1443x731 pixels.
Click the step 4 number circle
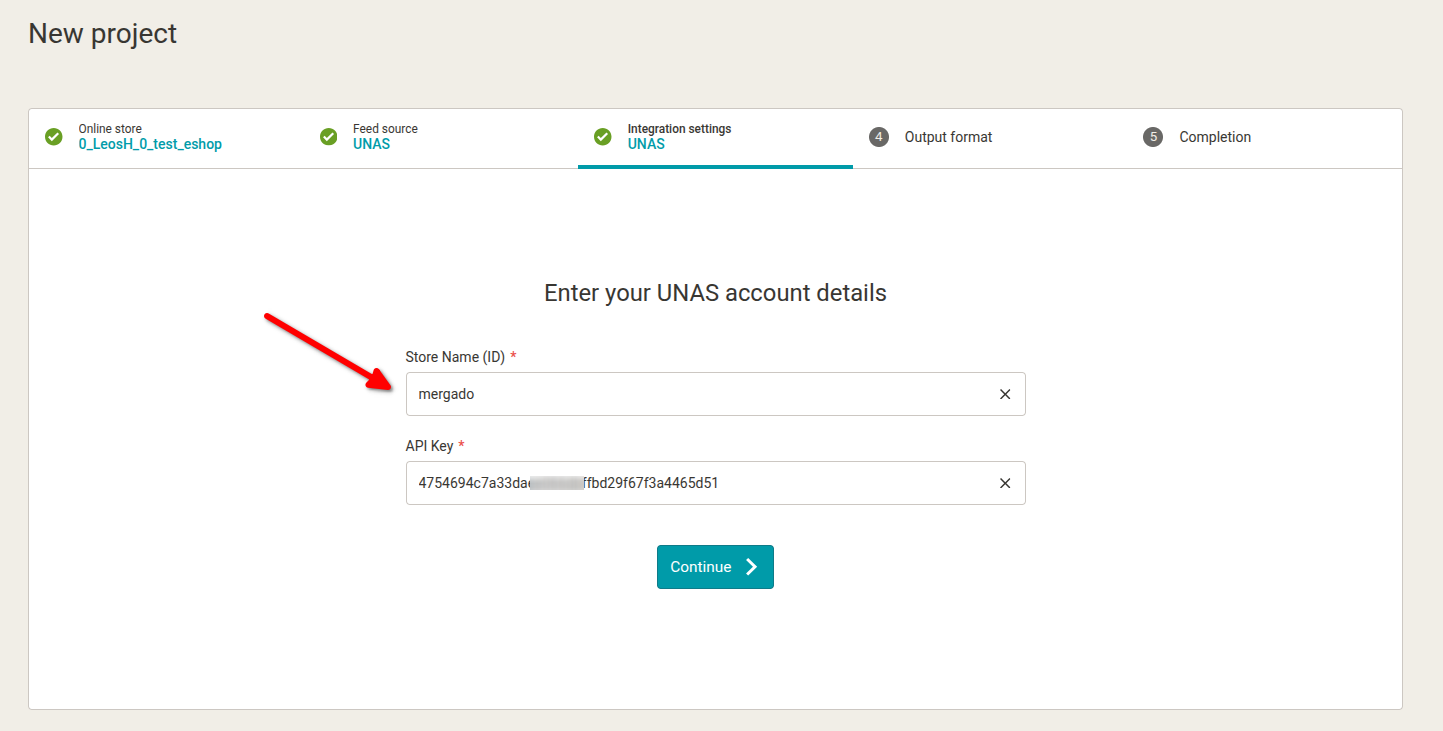coord(879,137)
